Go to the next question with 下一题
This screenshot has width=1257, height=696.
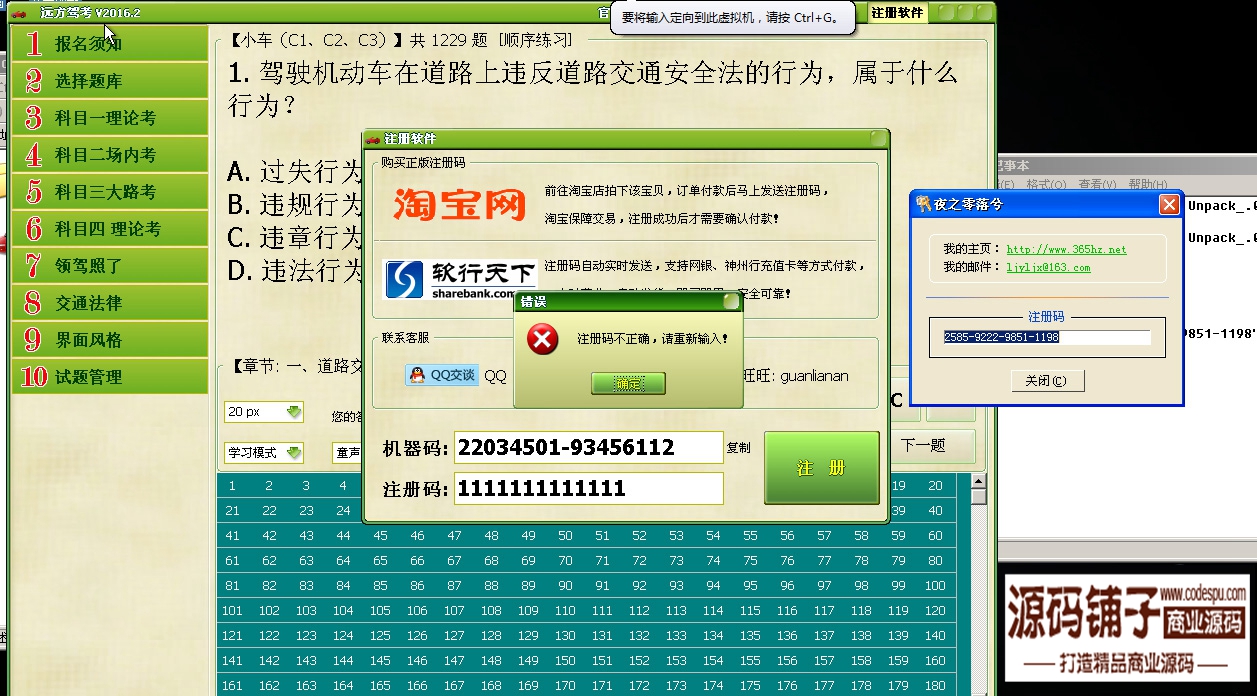point(923,445)
